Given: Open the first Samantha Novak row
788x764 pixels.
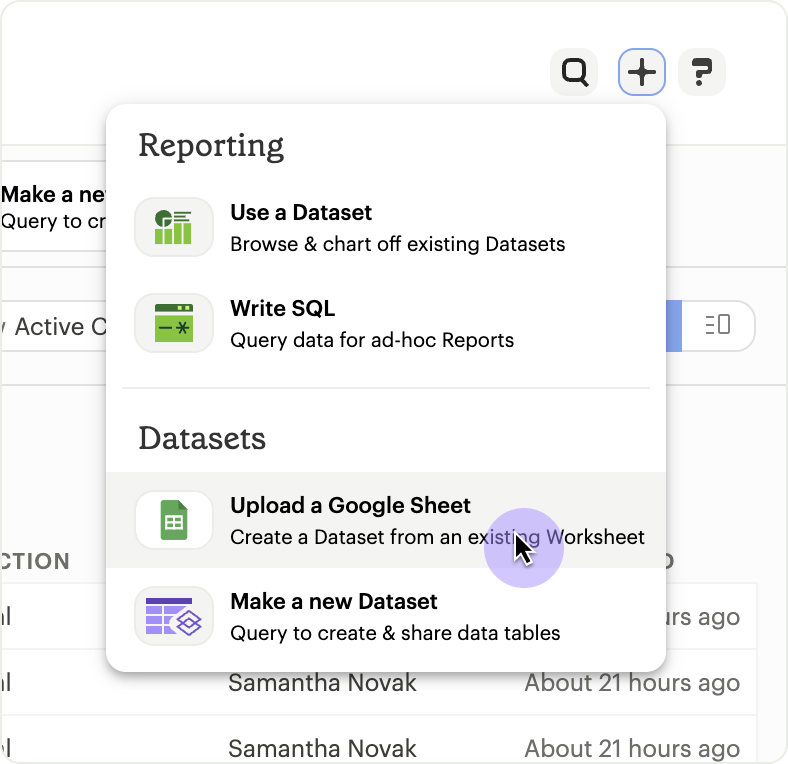Looking at the screenshot, I should pos(322,684).
